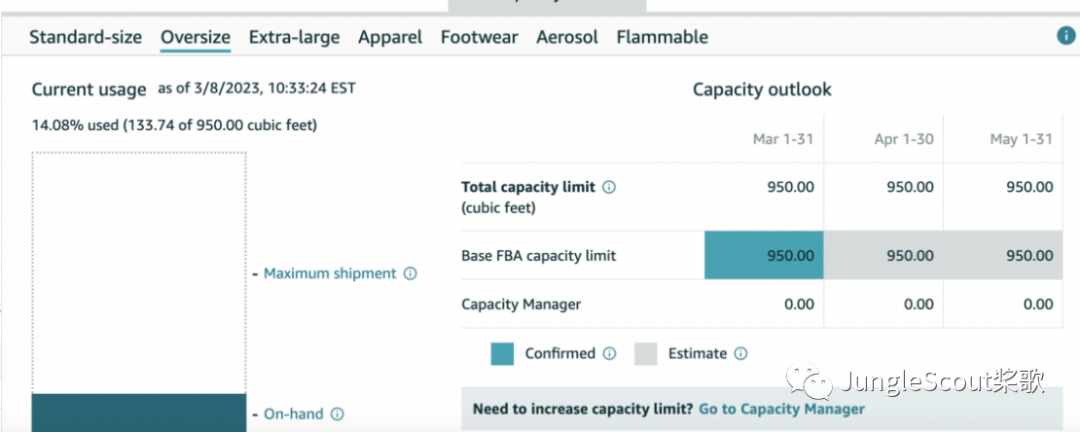Click info icon beside Estimate legend
Viewport: 1080px width, 432px height.
point(740,353)
